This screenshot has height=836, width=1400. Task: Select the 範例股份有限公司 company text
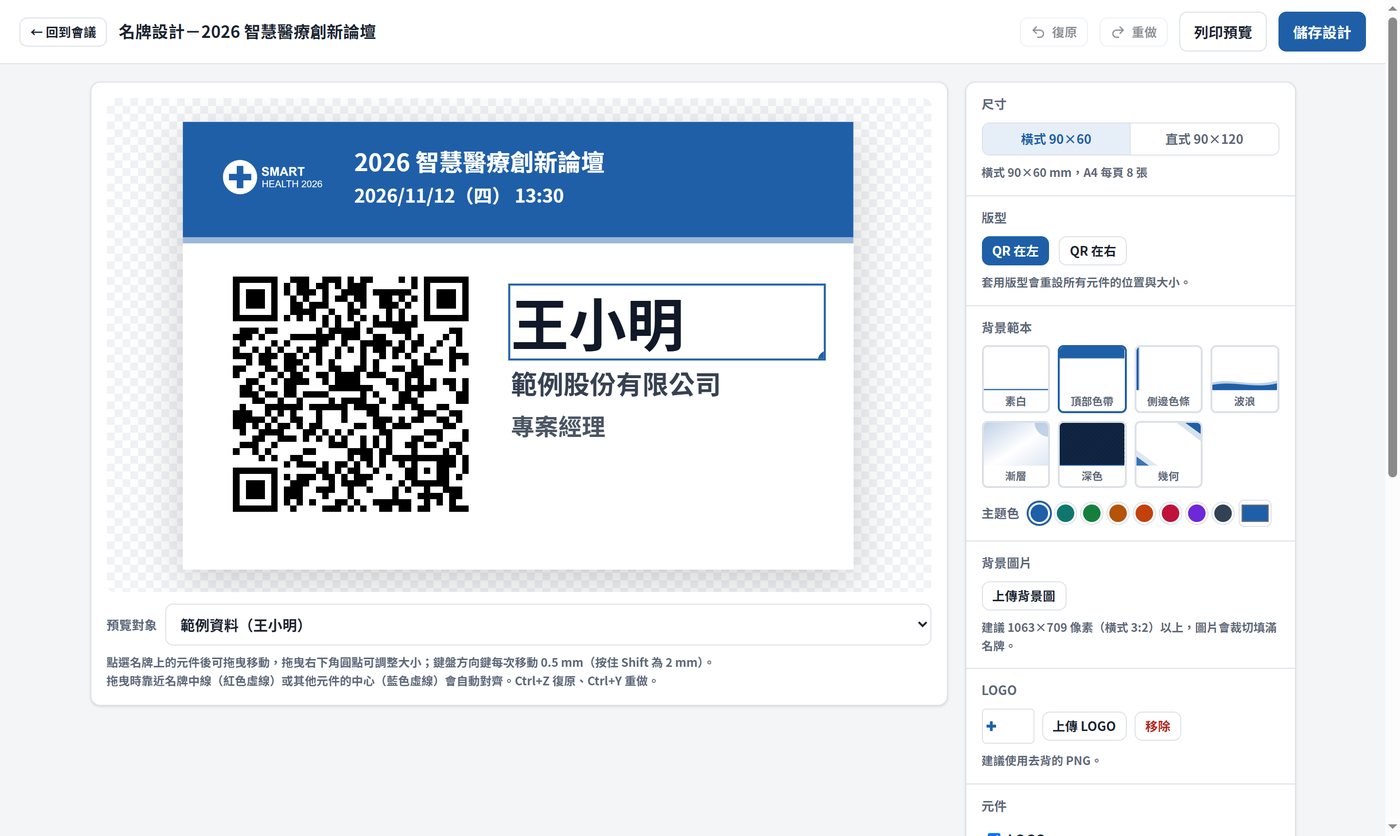coord(616,384)
